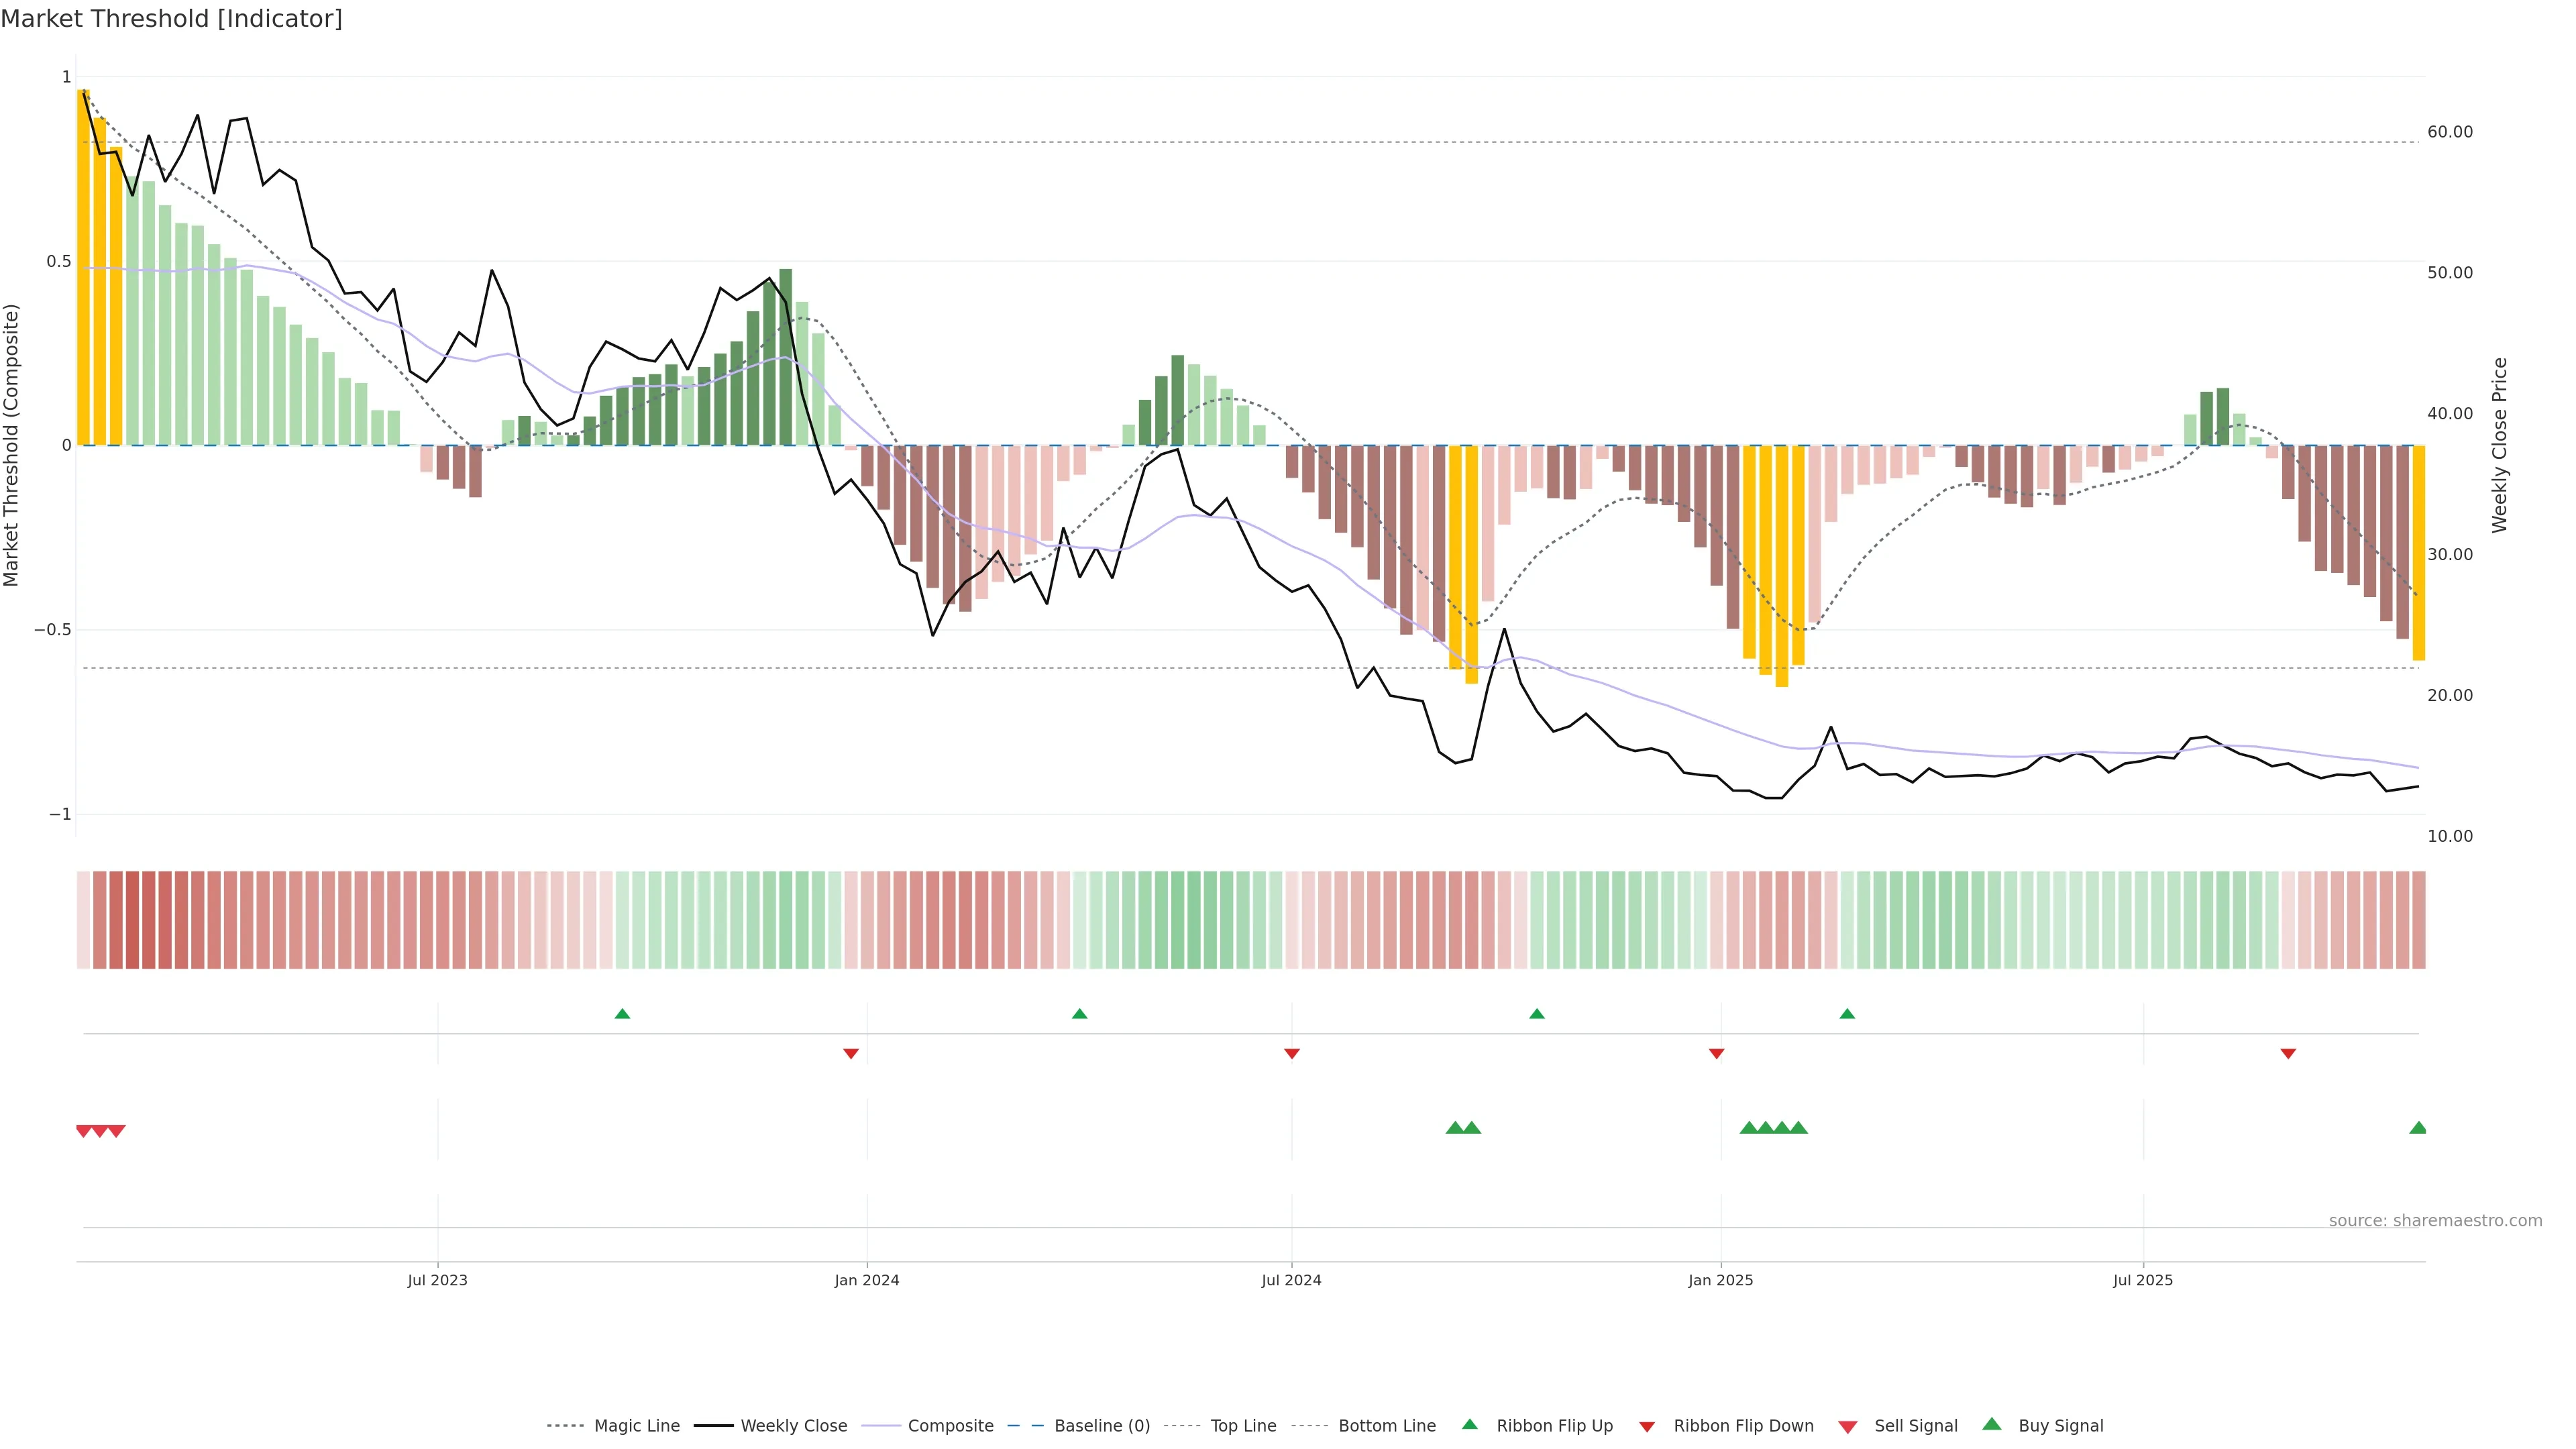Click the red Ribbon Flip Down legend triangle
Screen dimensions: 2576x1449
click(x=1647, y=1426)
